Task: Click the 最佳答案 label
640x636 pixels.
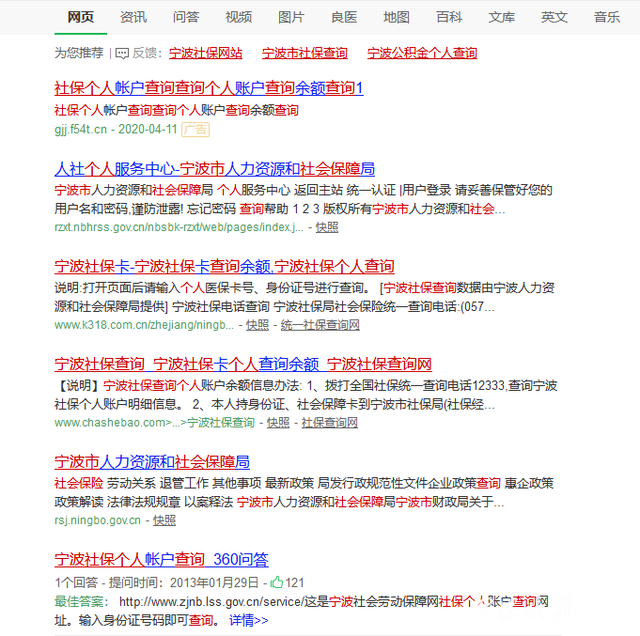Action: (79, 602)
